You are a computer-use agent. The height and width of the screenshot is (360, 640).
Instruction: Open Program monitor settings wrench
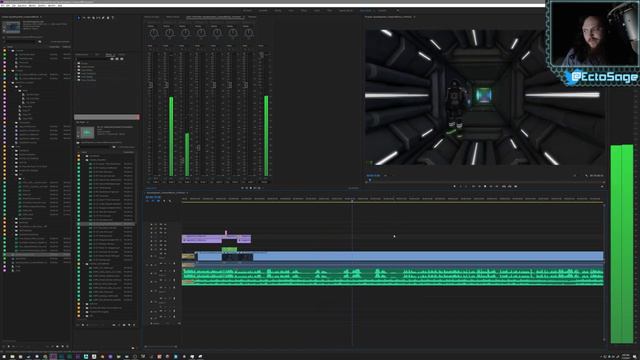click(x=587, y=176)
